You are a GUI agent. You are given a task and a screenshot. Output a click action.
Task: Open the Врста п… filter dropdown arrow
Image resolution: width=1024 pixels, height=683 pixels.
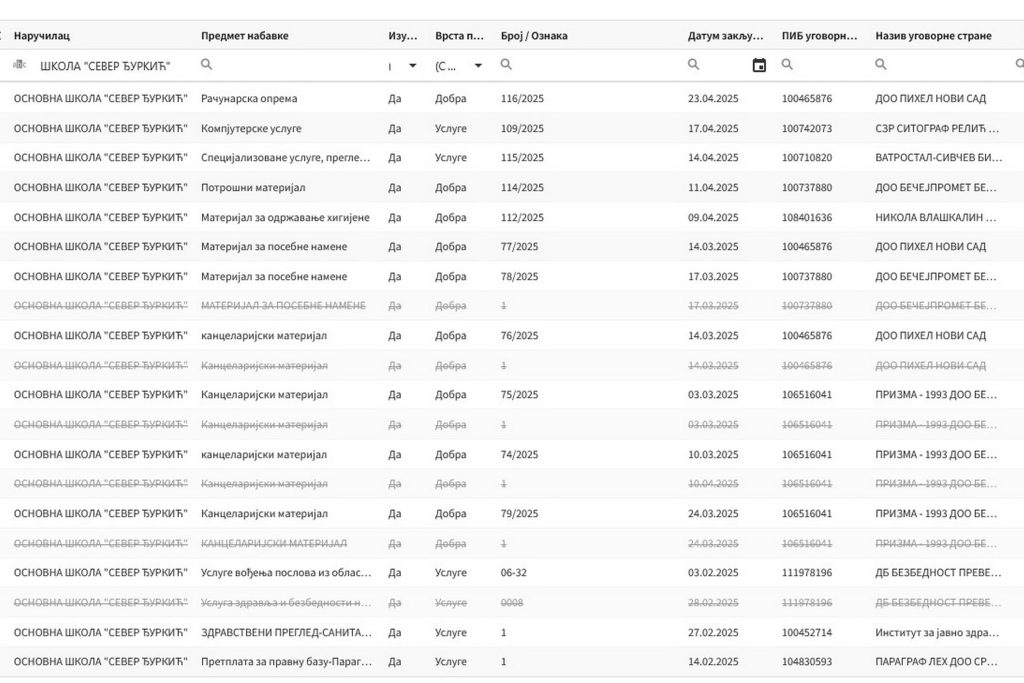point(478,65)
